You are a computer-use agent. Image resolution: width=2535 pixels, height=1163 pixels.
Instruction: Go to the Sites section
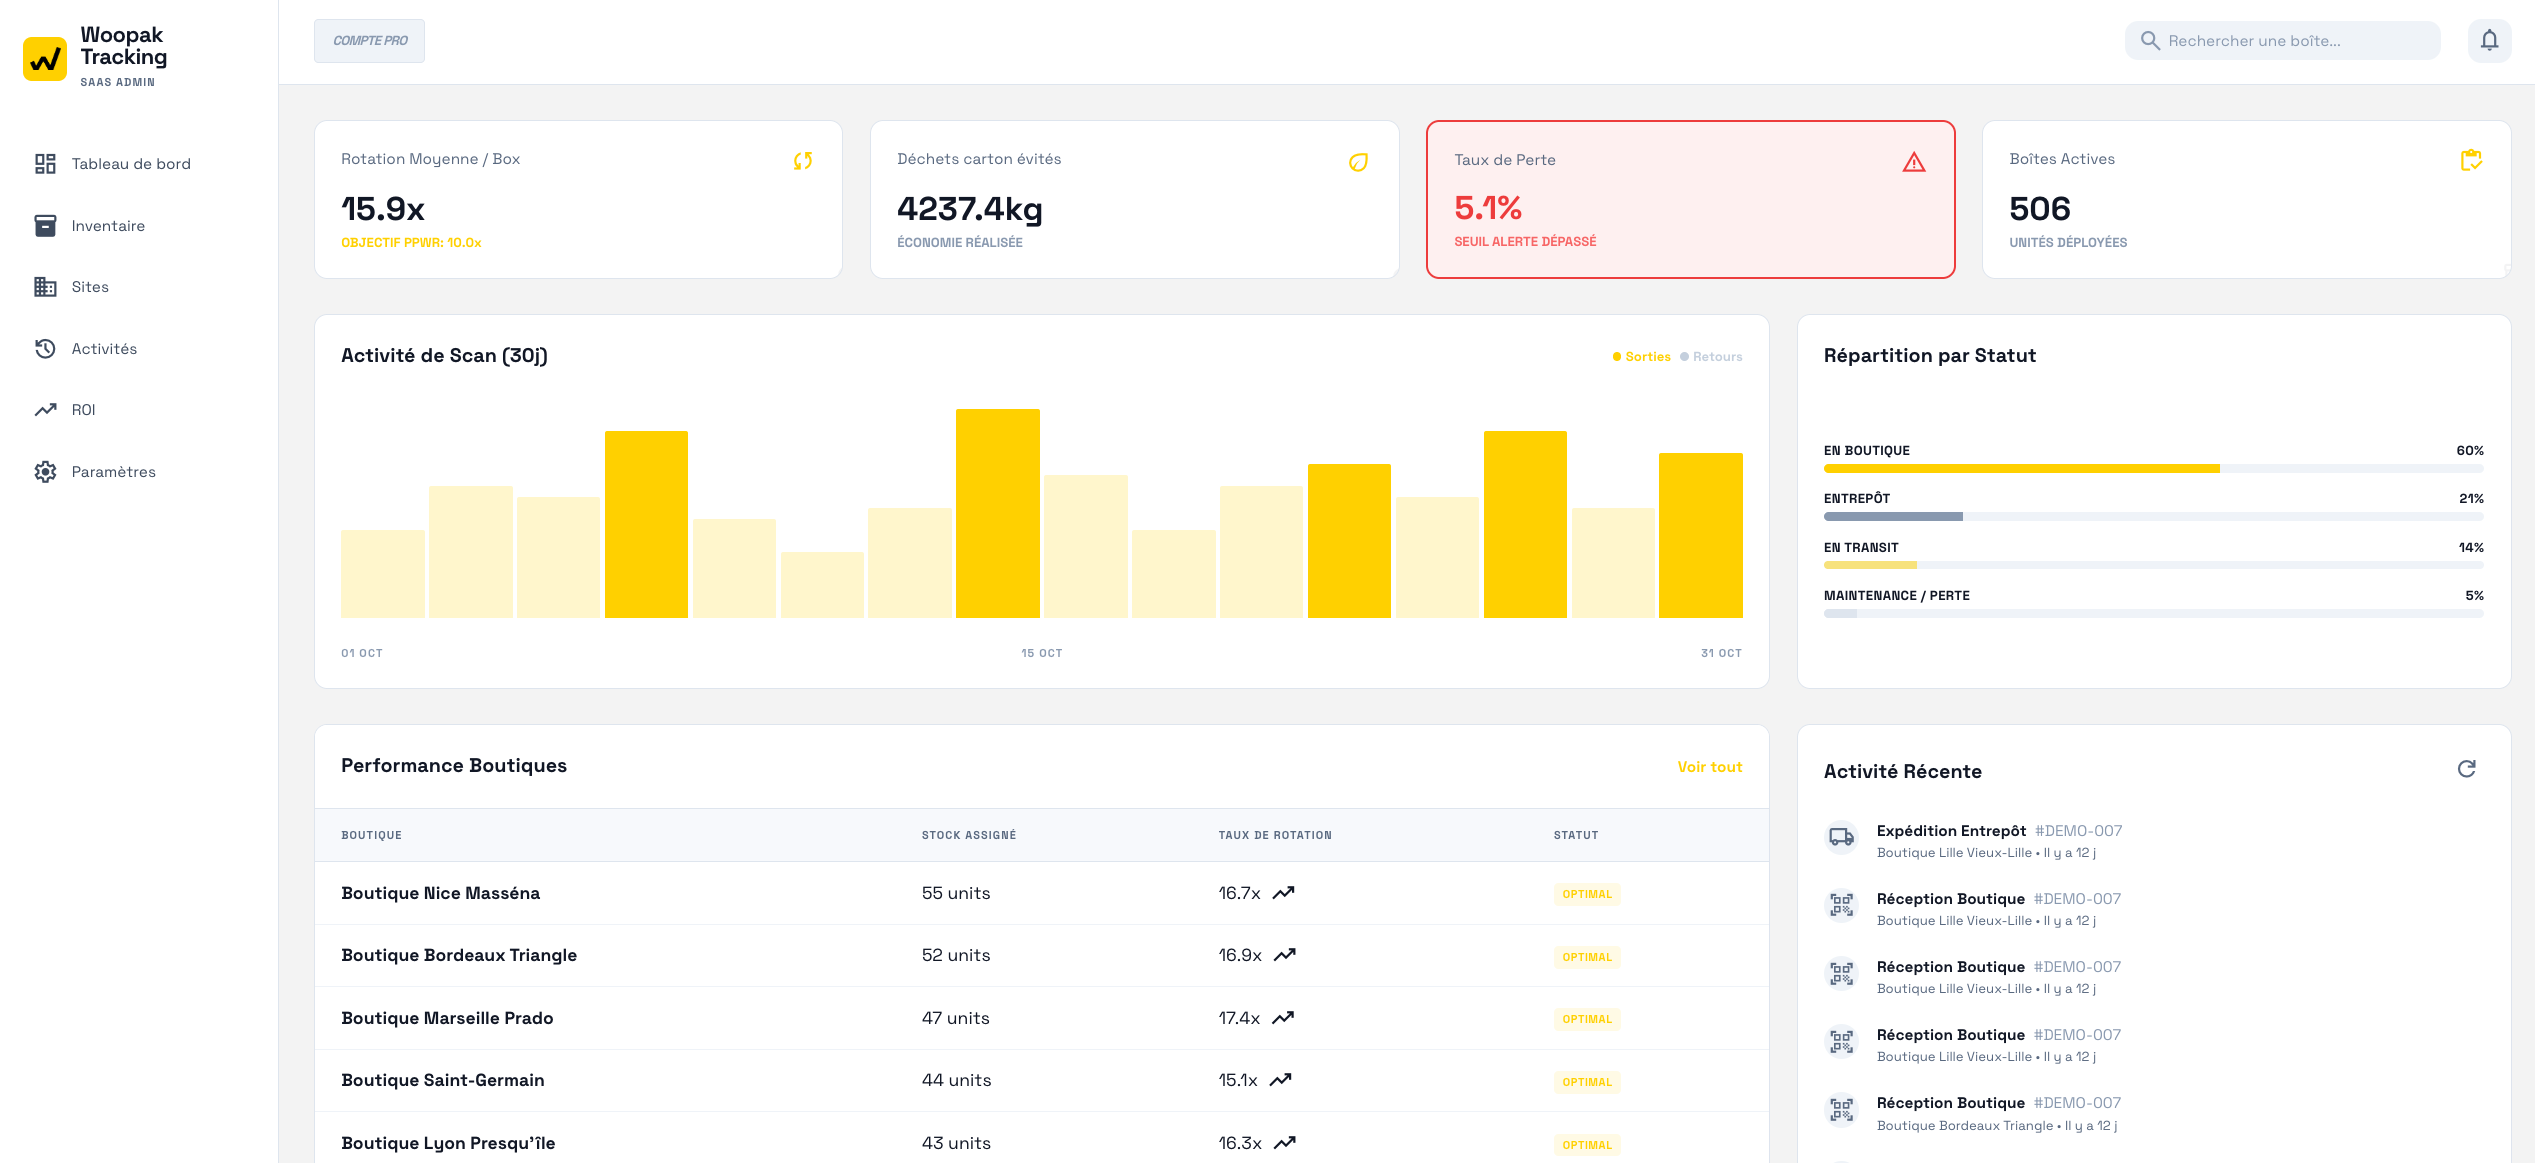pyautogui.click(x=90, y=287)
